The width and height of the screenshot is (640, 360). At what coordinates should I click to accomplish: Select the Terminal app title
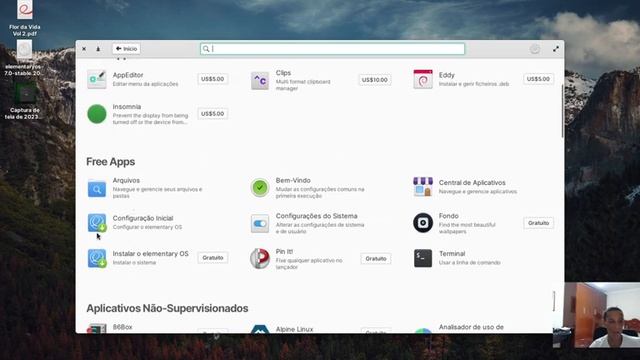pos(452,253)
